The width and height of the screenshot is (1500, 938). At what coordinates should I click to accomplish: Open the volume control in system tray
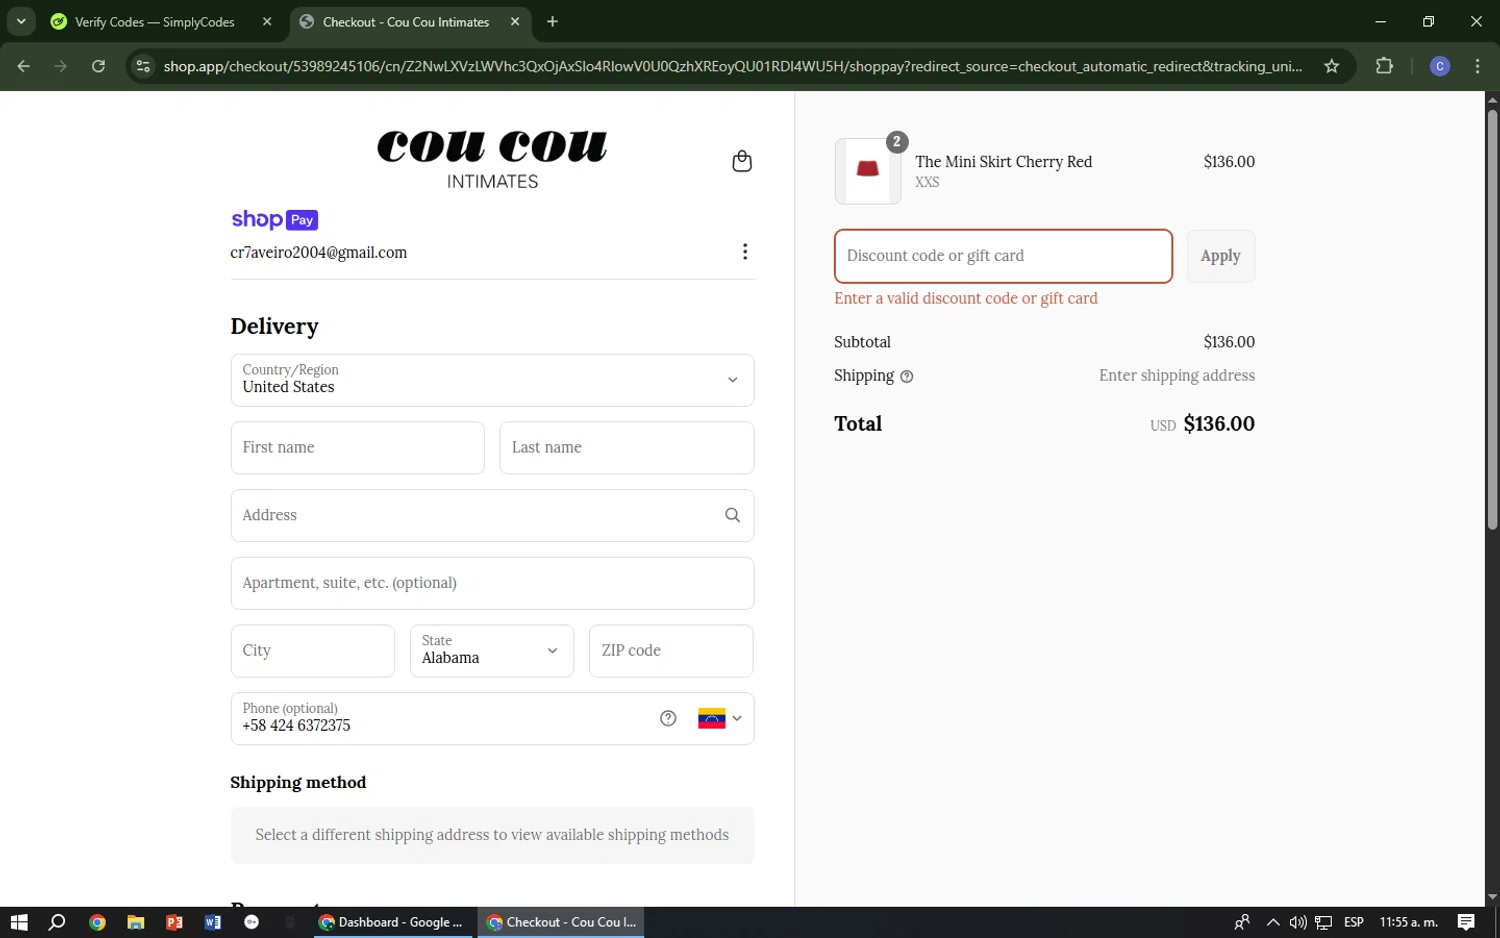point(1298,922)
